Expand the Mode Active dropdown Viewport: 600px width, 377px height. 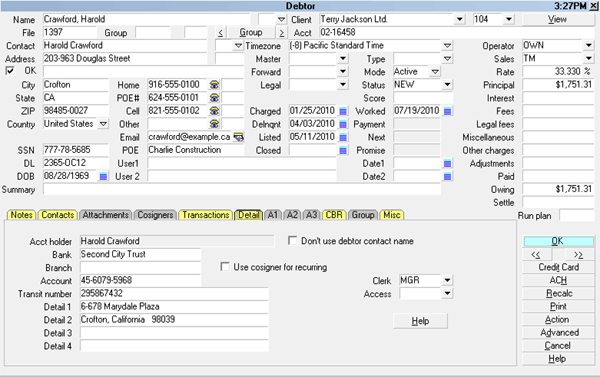pyautogui.click(x=435, y=72)
